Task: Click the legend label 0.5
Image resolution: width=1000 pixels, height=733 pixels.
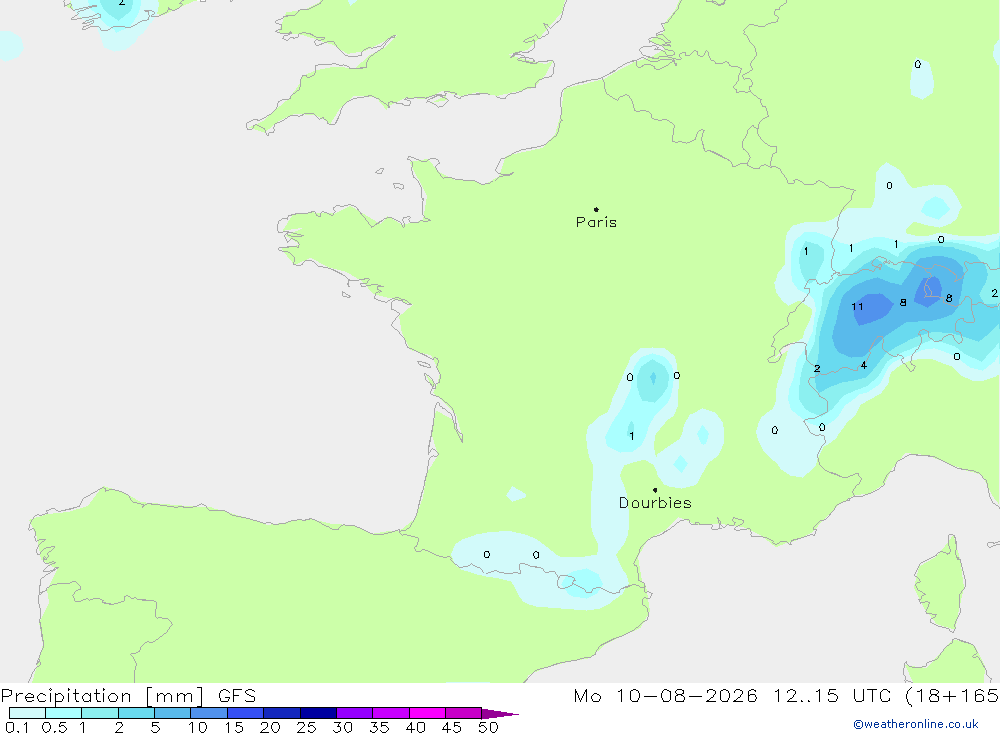Action: tap(54, 727)
